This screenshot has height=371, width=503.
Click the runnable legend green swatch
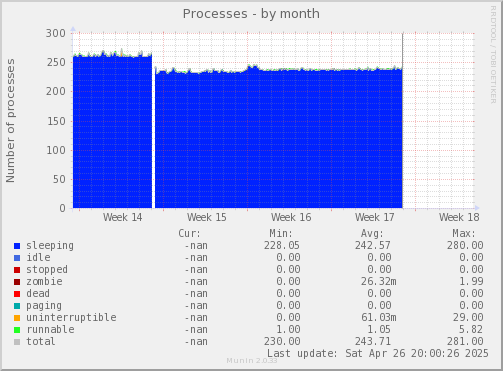point(17,330)
